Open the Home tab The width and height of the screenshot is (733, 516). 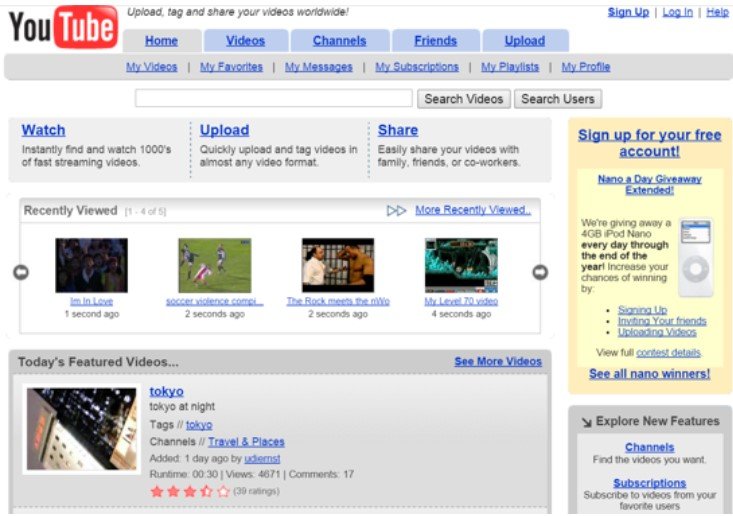161,41
